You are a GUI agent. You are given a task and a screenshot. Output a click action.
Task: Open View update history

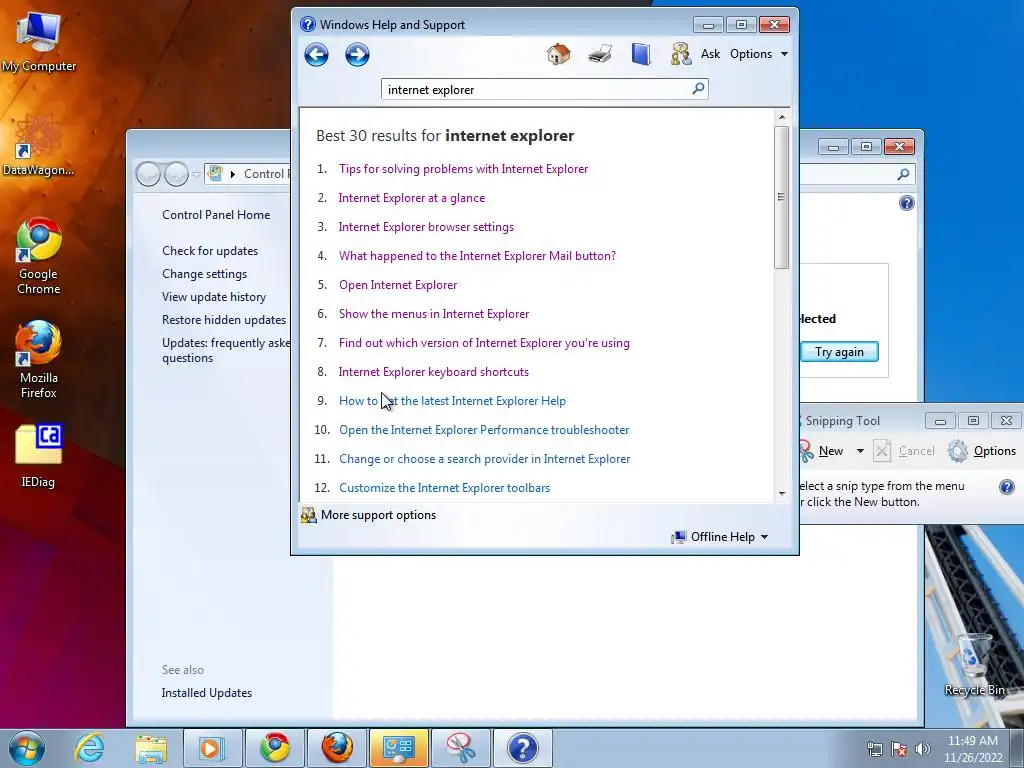pyautogui.click(x=214, y=297)
